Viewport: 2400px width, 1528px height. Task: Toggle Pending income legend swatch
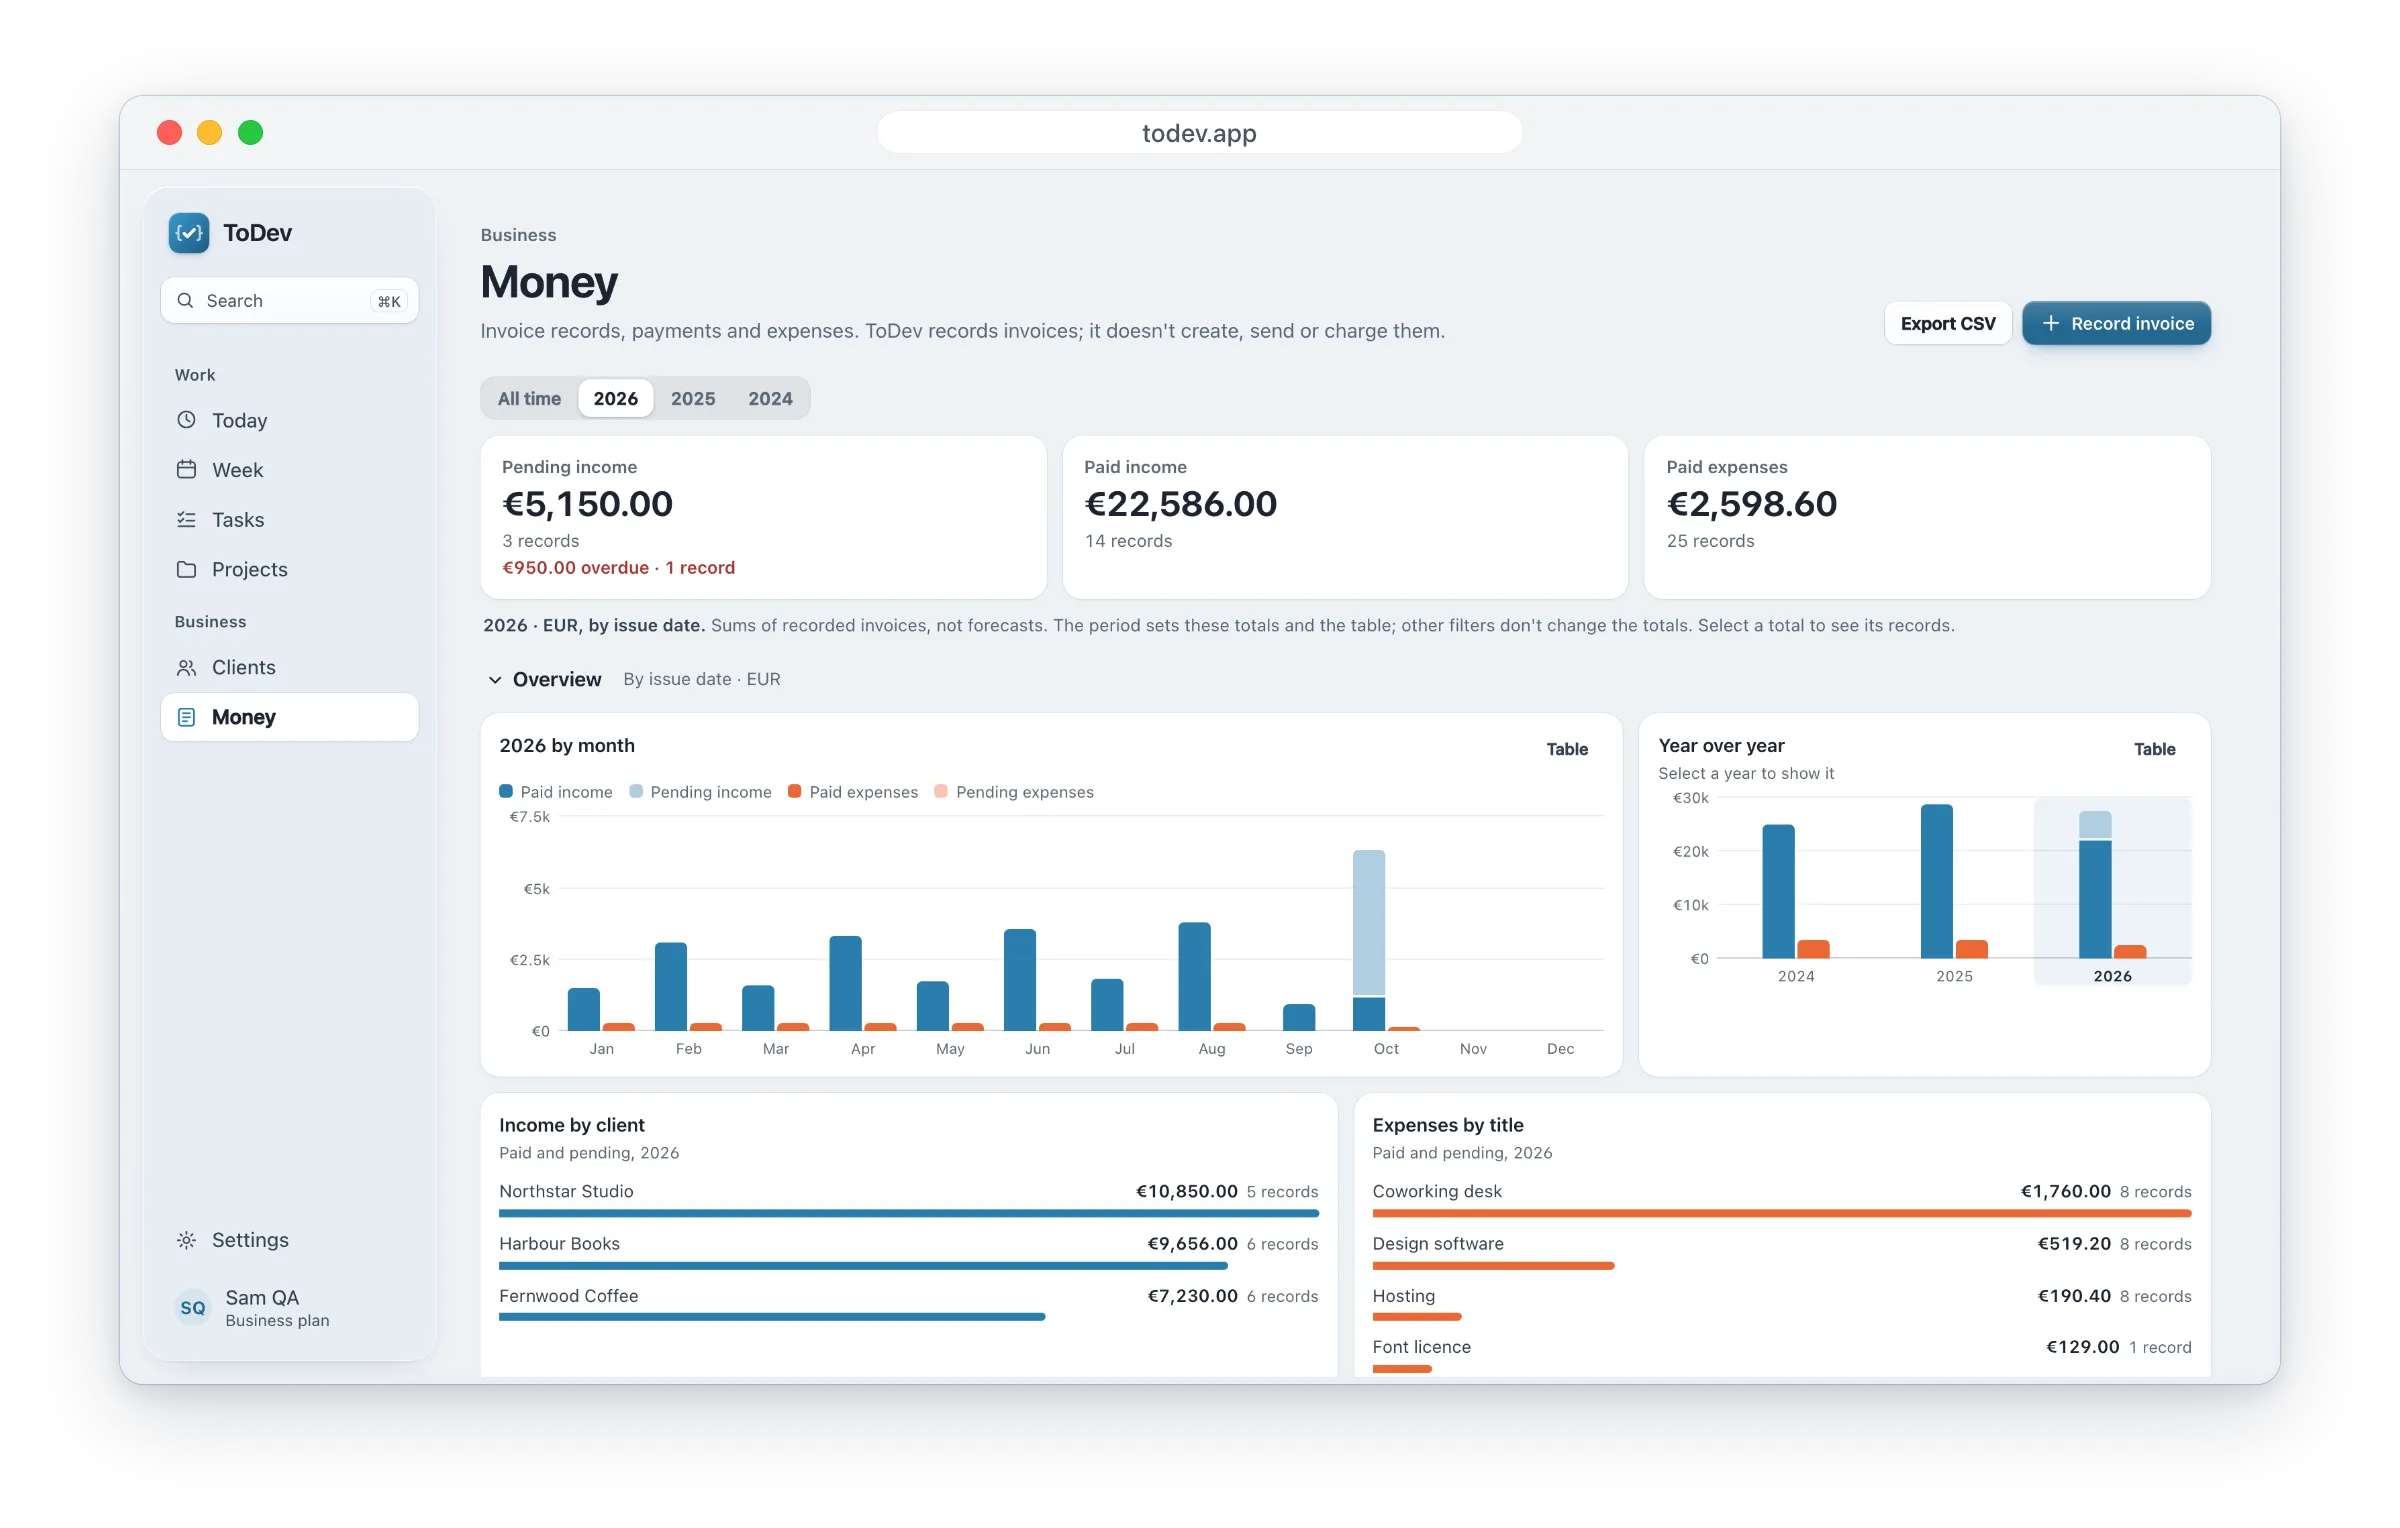click(636, 791)
